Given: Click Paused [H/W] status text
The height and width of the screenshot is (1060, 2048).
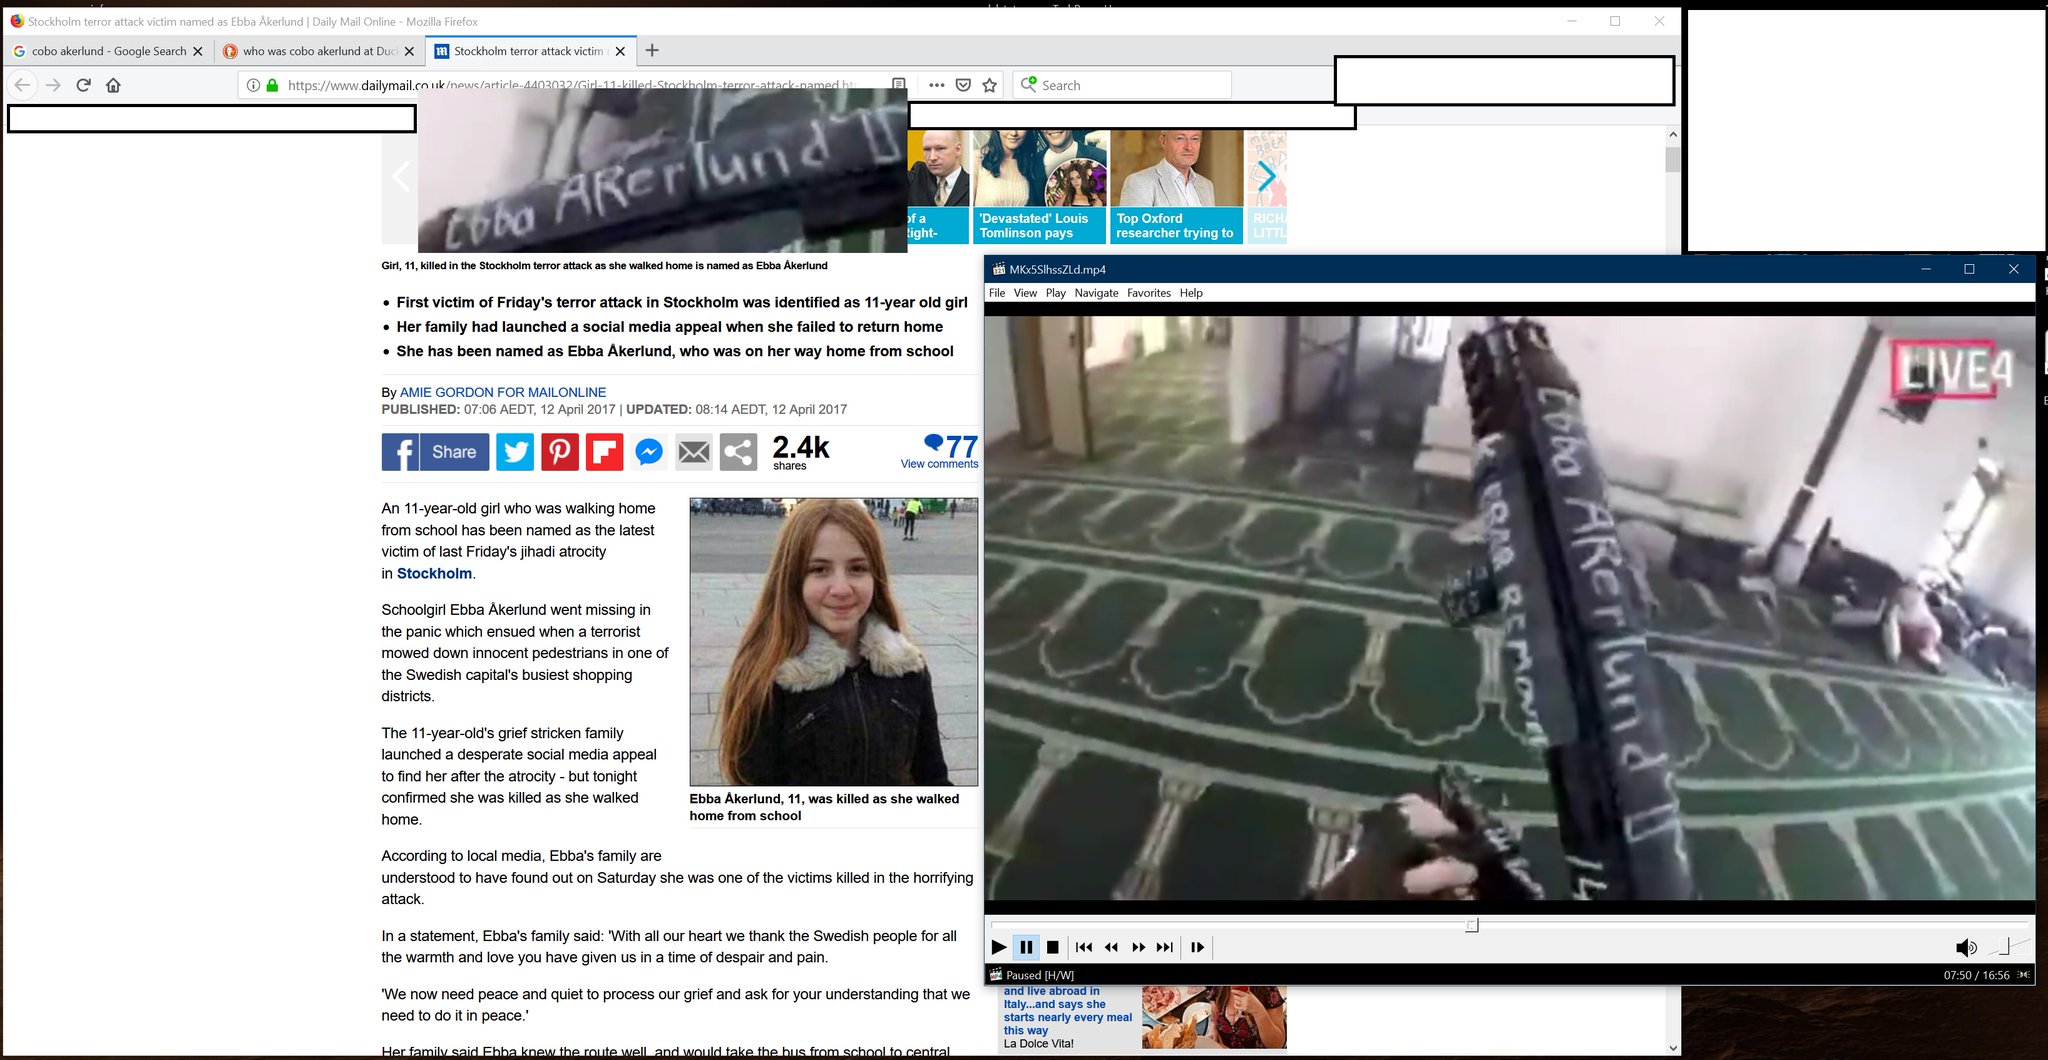Looking at the screenshot, I should click(x=1040, y=975).
